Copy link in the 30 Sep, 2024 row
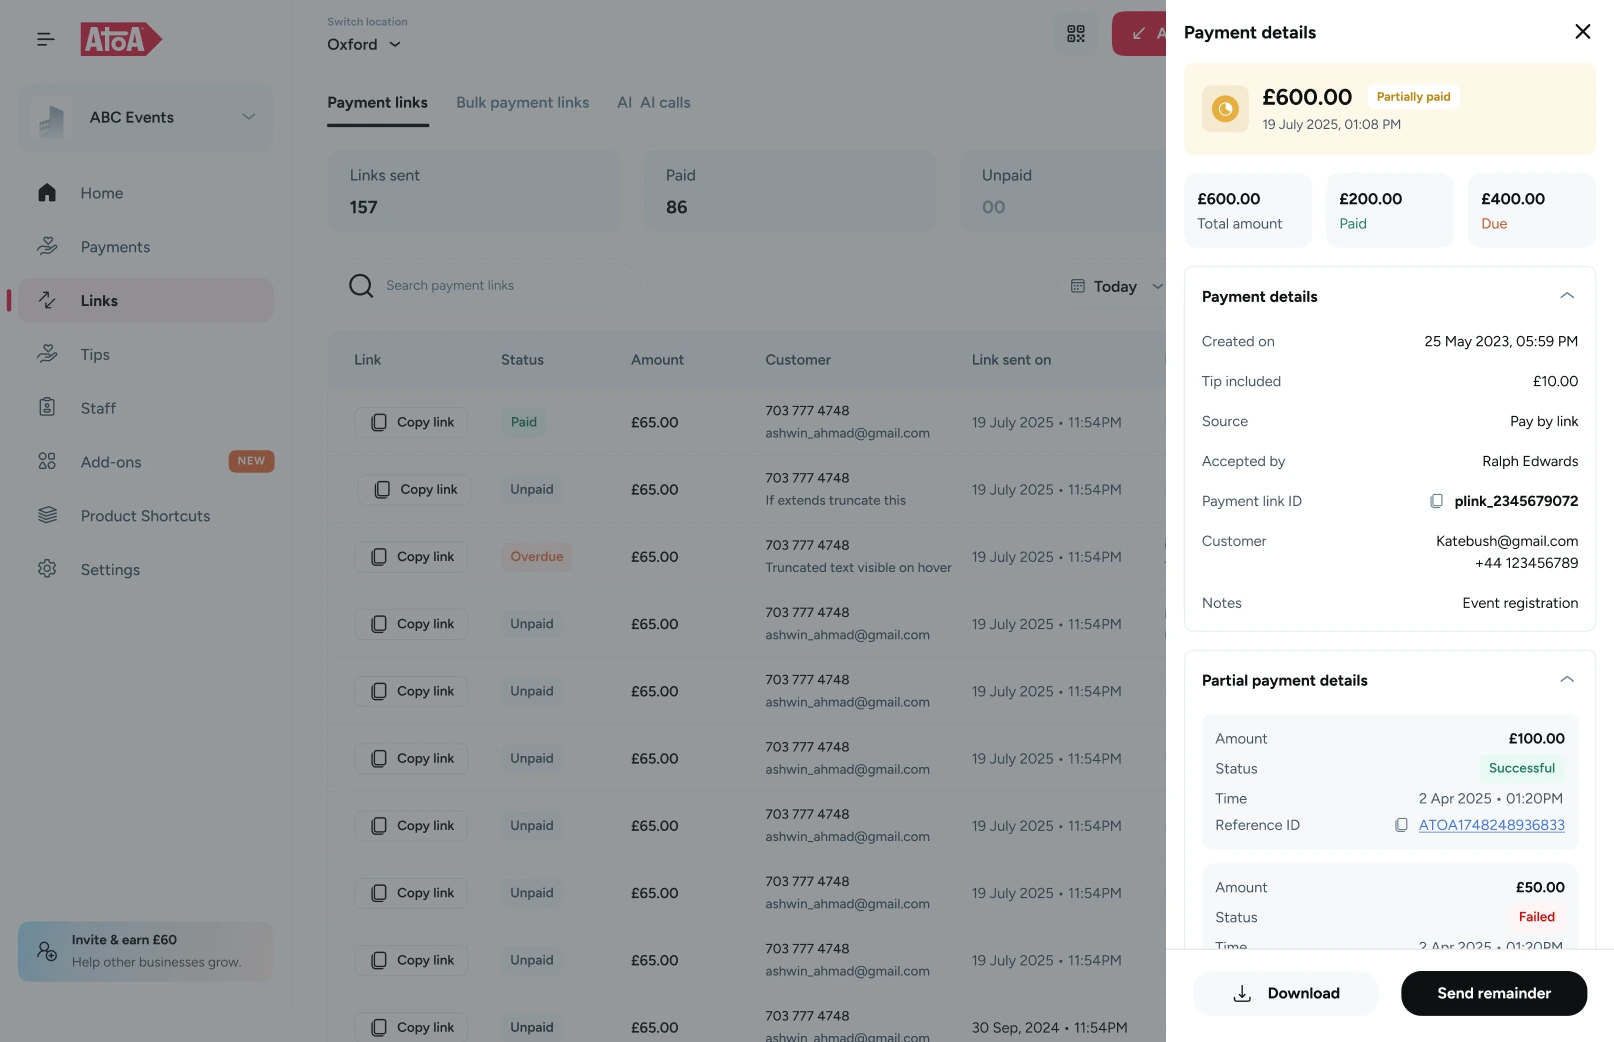 tap(411, 1027)
